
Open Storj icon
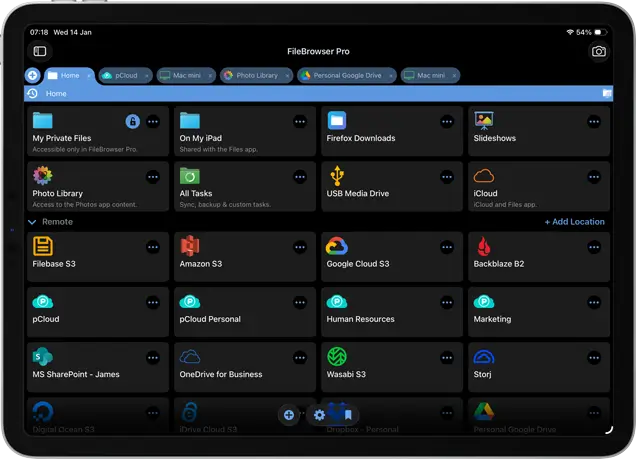[484, 357]
